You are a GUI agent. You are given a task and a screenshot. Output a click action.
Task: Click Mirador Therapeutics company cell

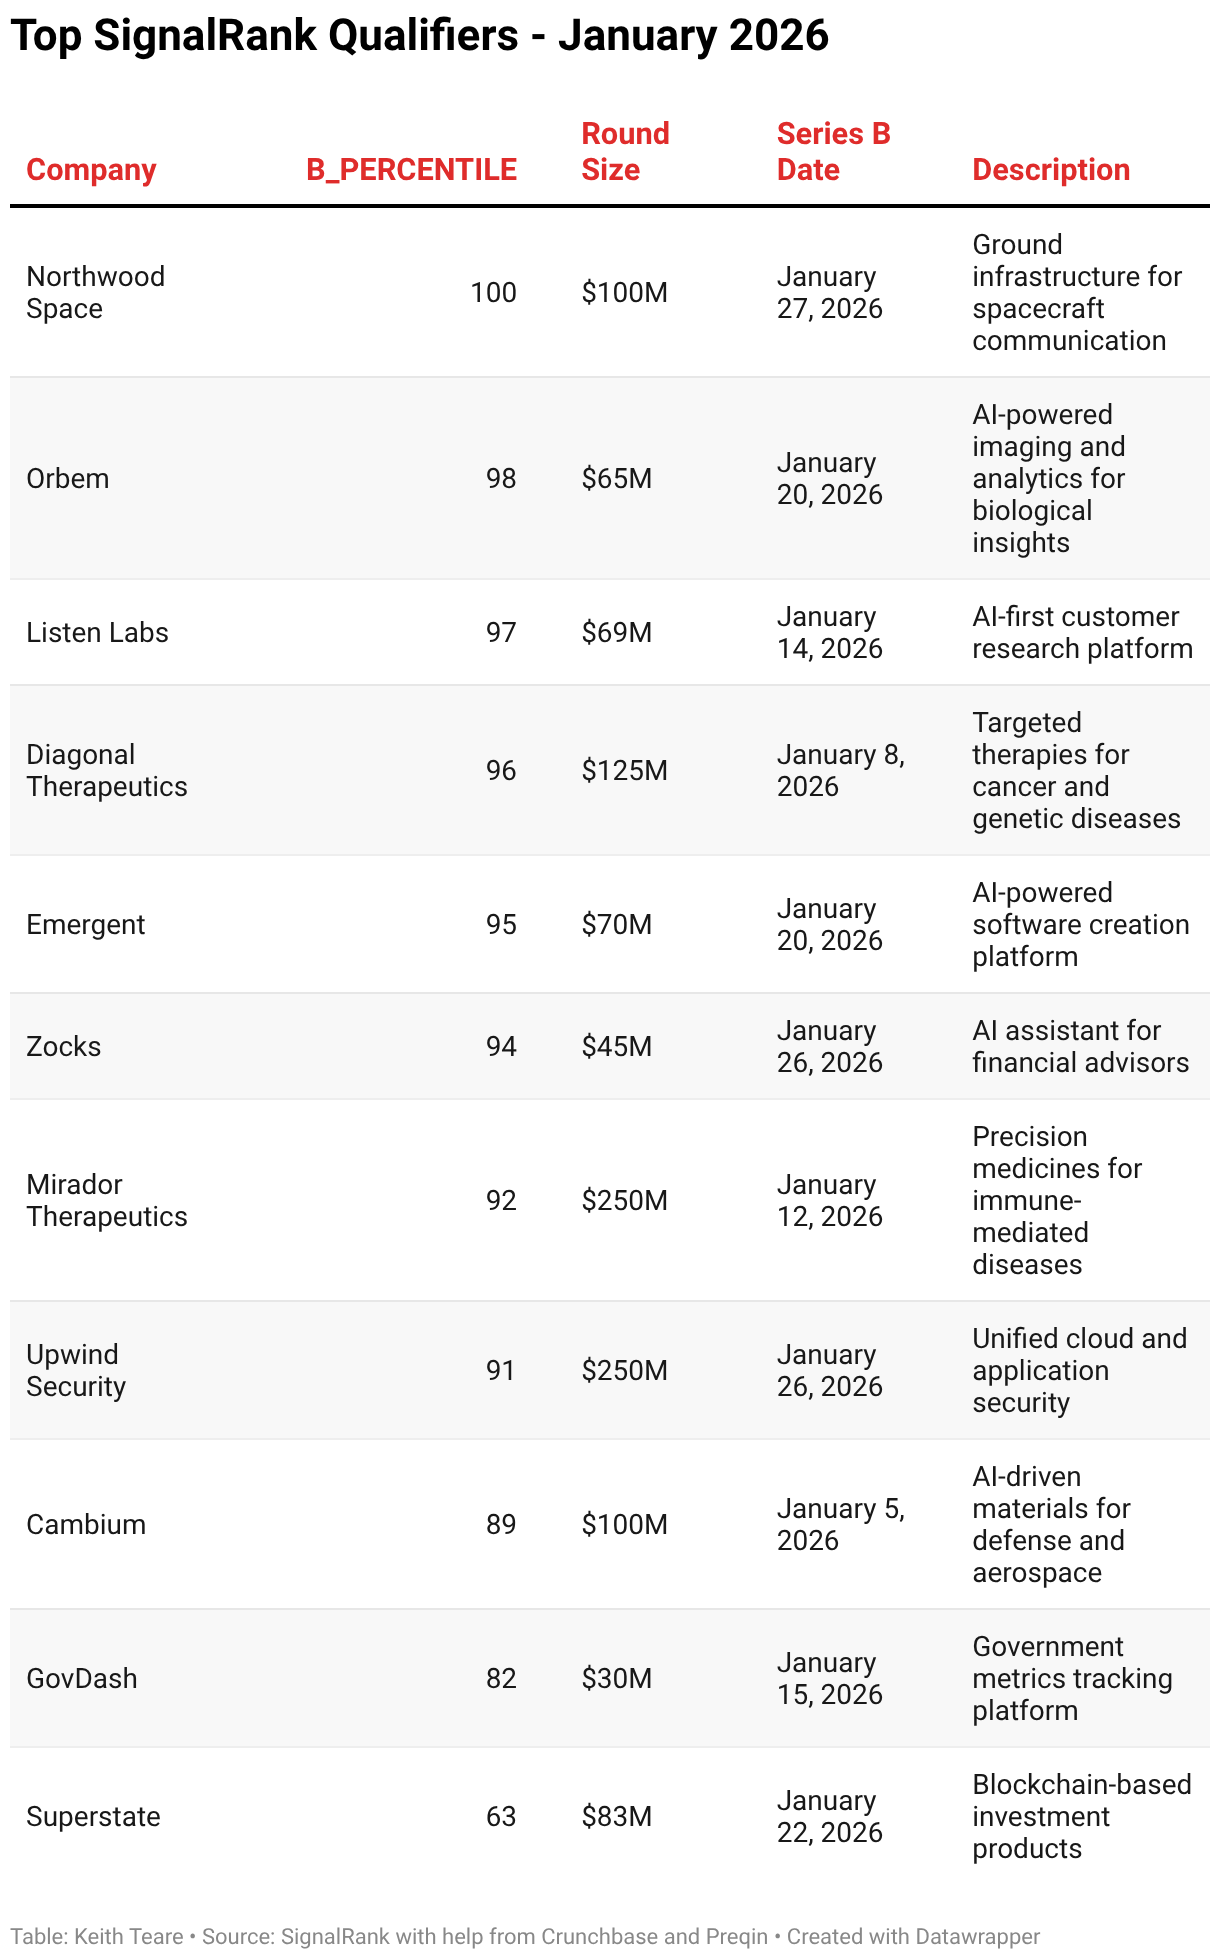click(106, 1200)
